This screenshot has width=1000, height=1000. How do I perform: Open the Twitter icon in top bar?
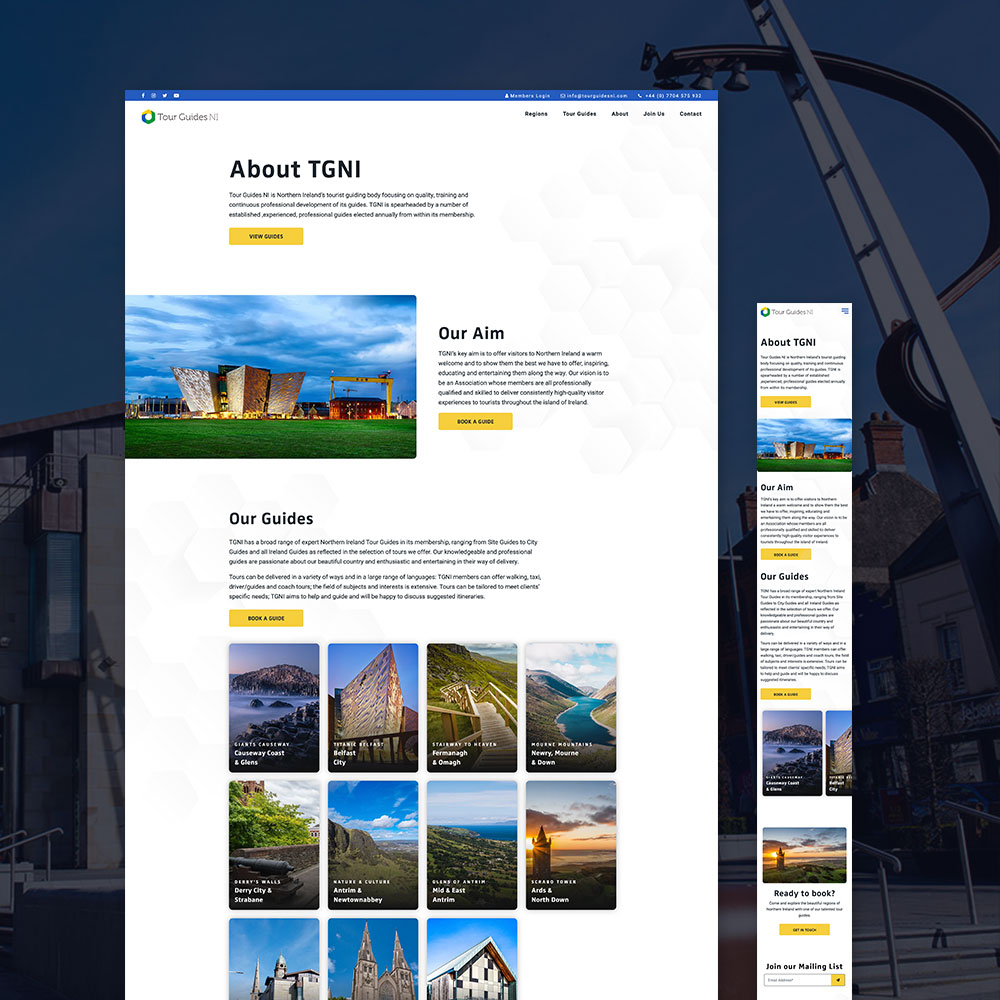point(165,96)
